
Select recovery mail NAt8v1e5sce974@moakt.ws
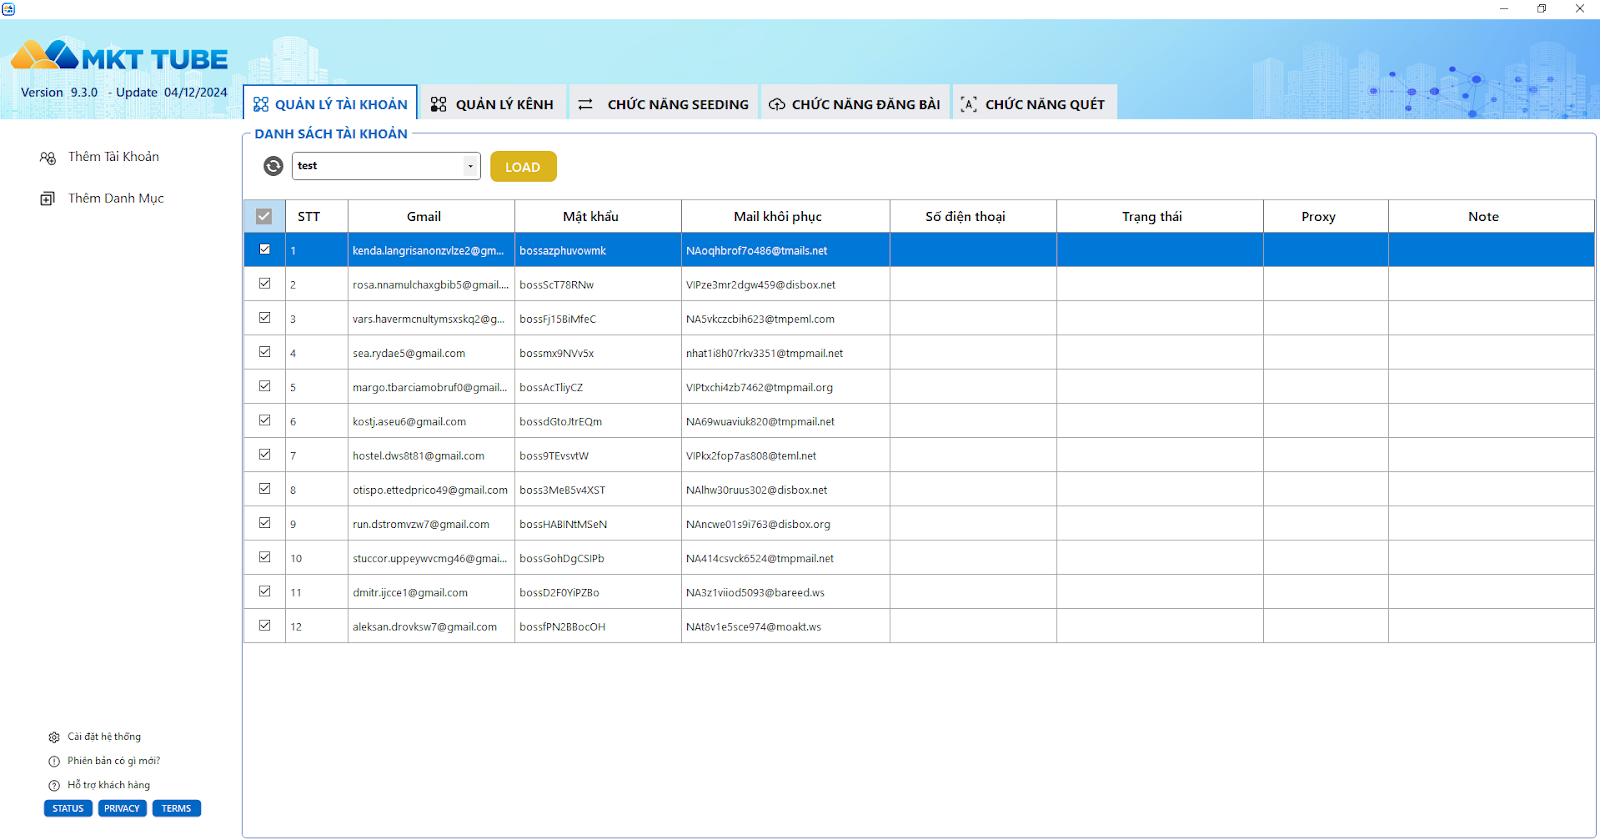[x=786, y=627]
